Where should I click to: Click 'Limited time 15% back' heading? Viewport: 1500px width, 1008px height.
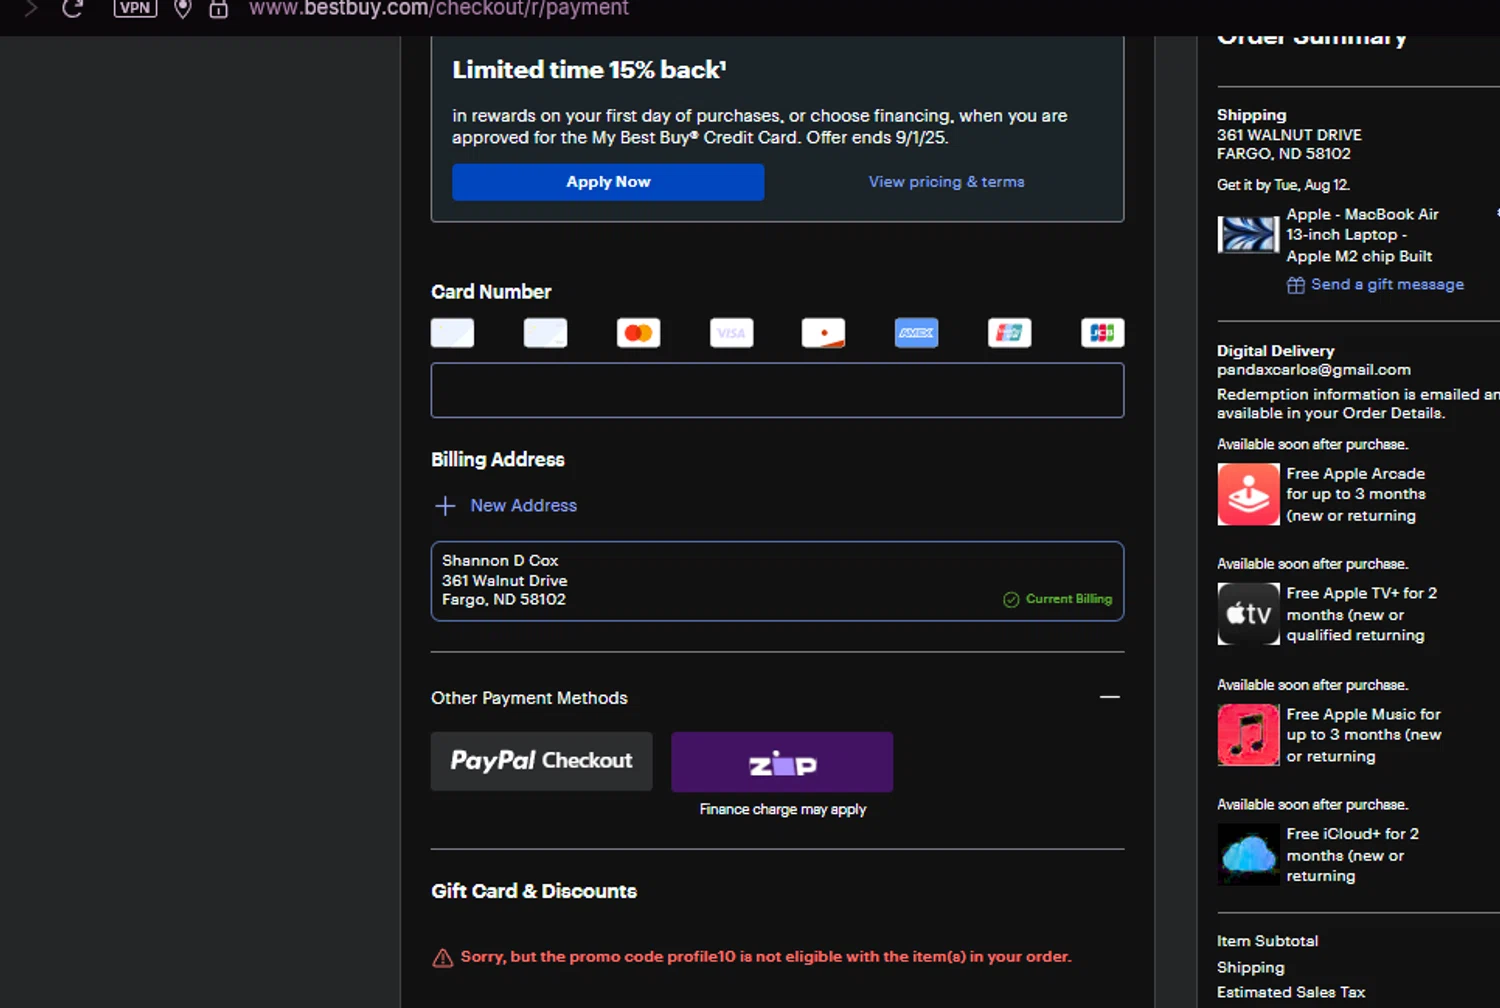click(x=589, y=70)
